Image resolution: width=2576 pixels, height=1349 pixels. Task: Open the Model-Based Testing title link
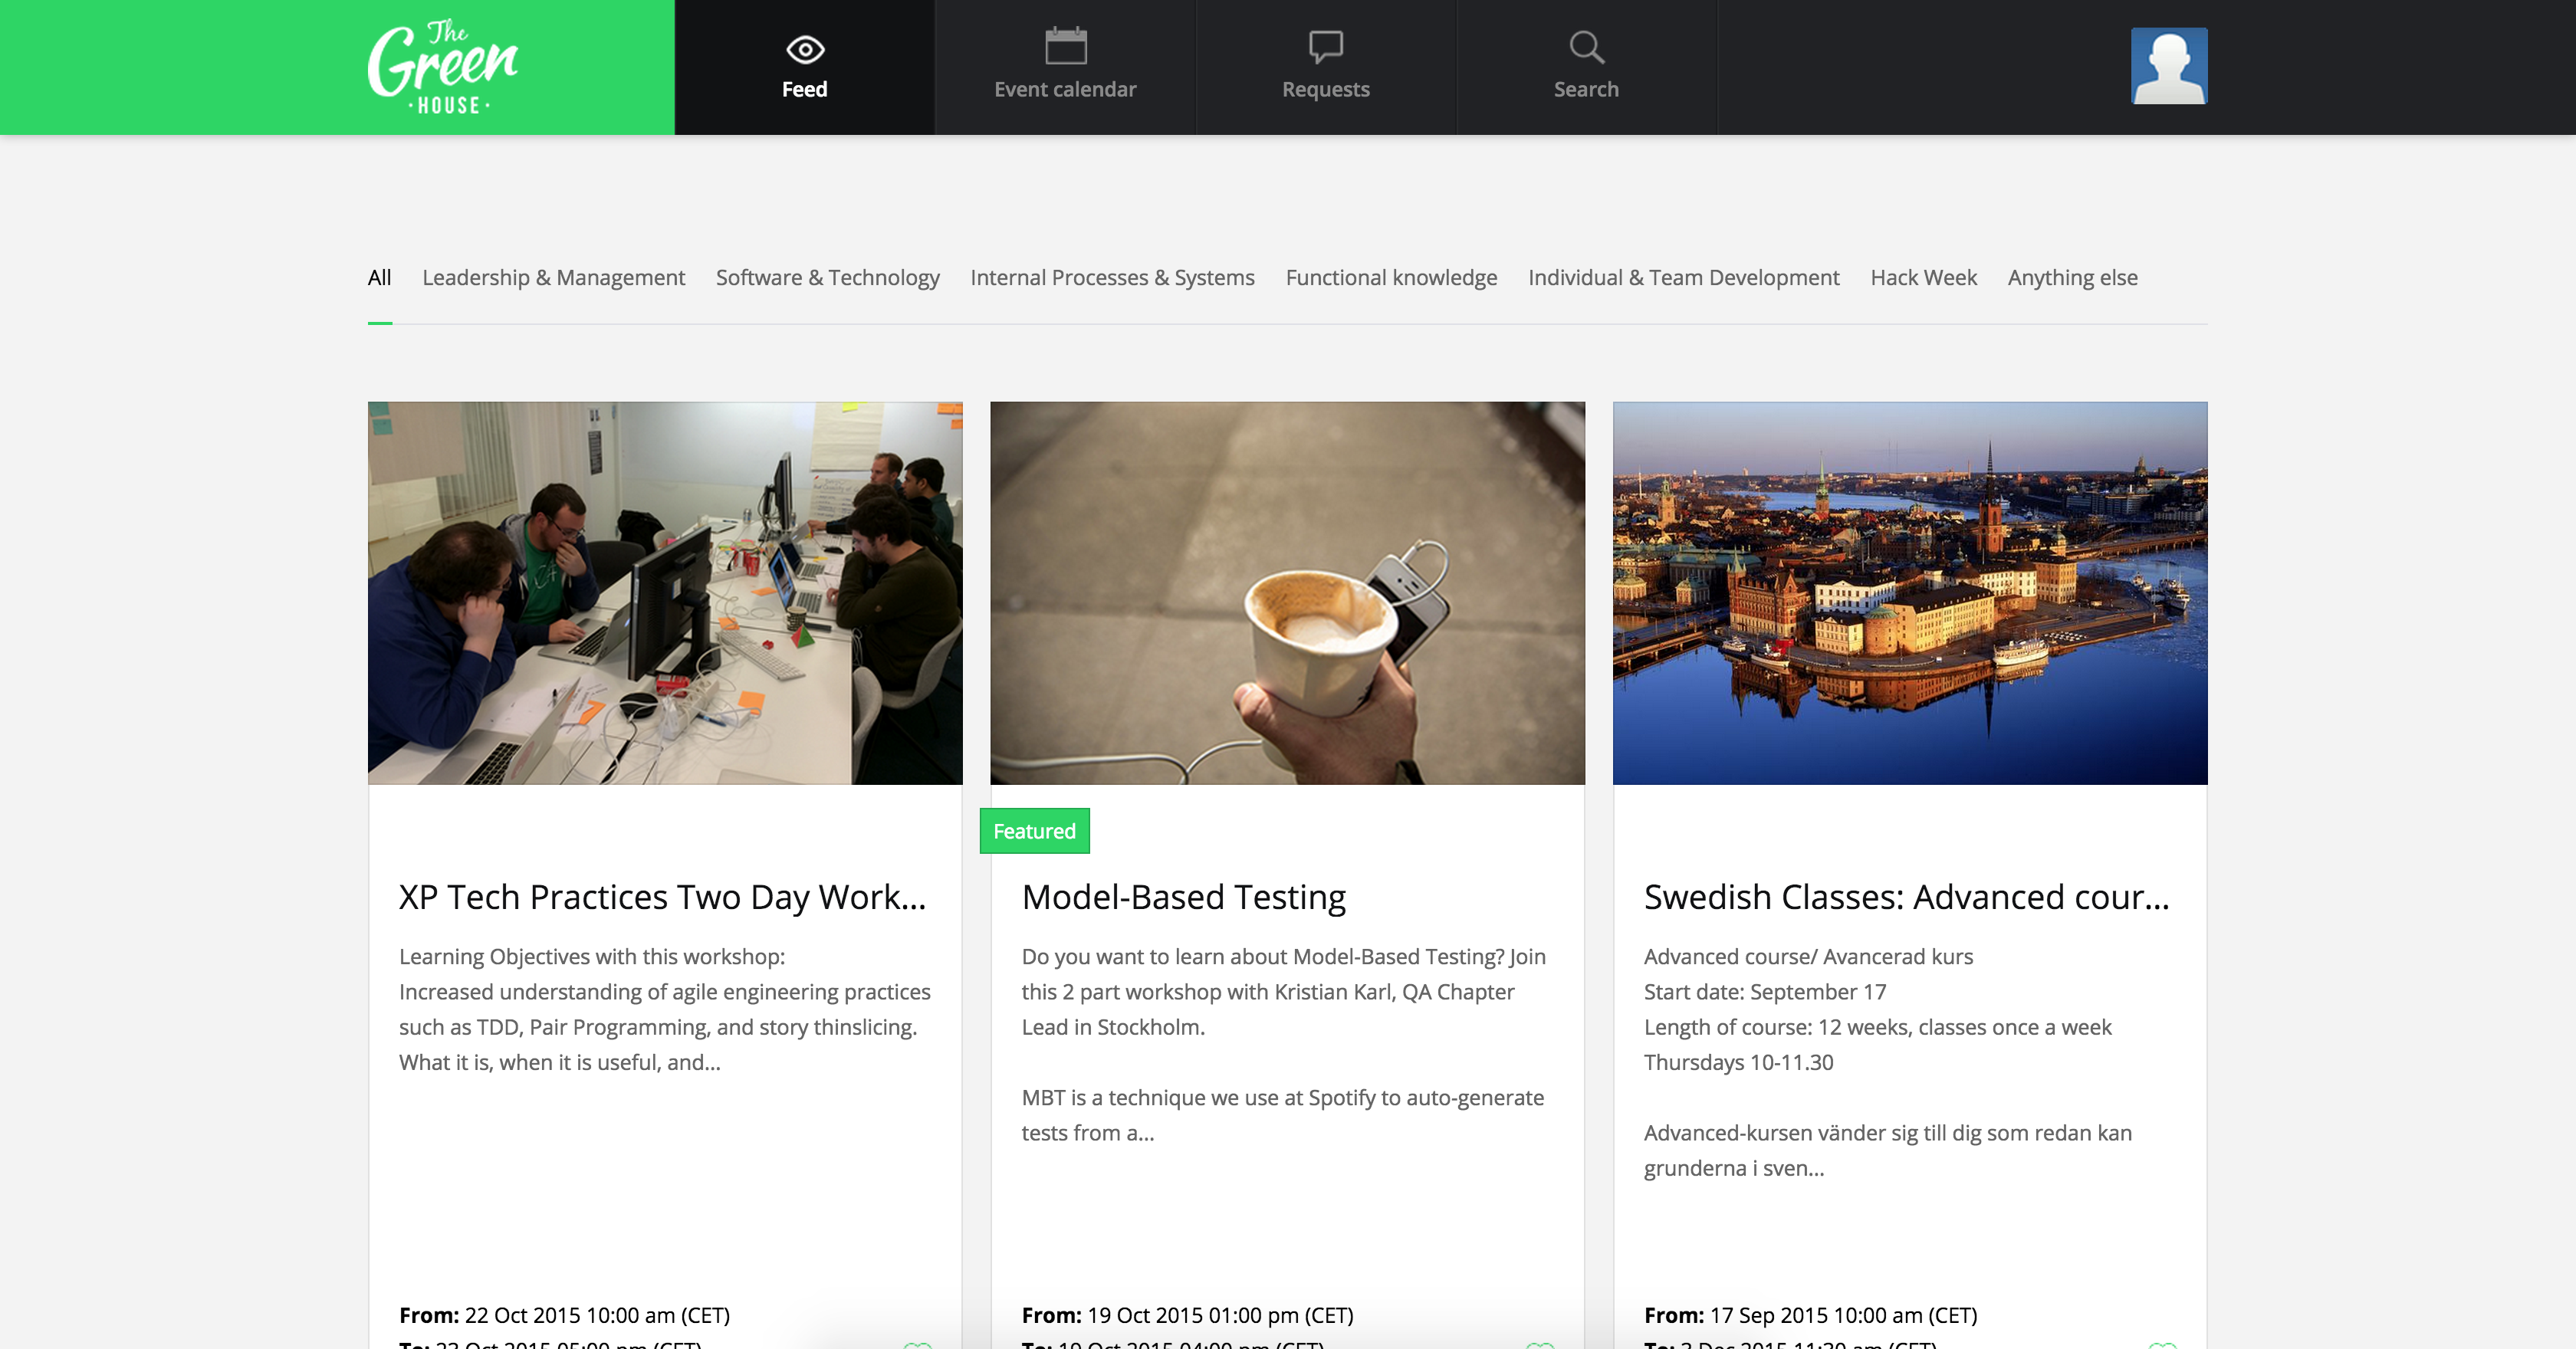(x=1183, y=897)
